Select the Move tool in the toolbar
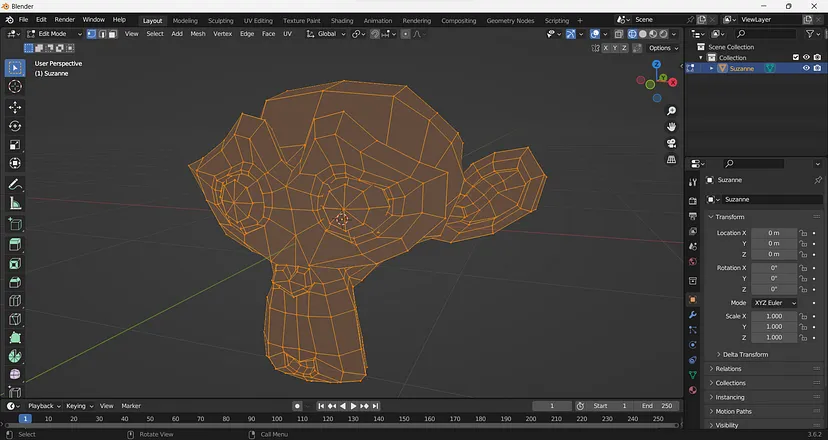828x440 pixels. coord(15,107)
